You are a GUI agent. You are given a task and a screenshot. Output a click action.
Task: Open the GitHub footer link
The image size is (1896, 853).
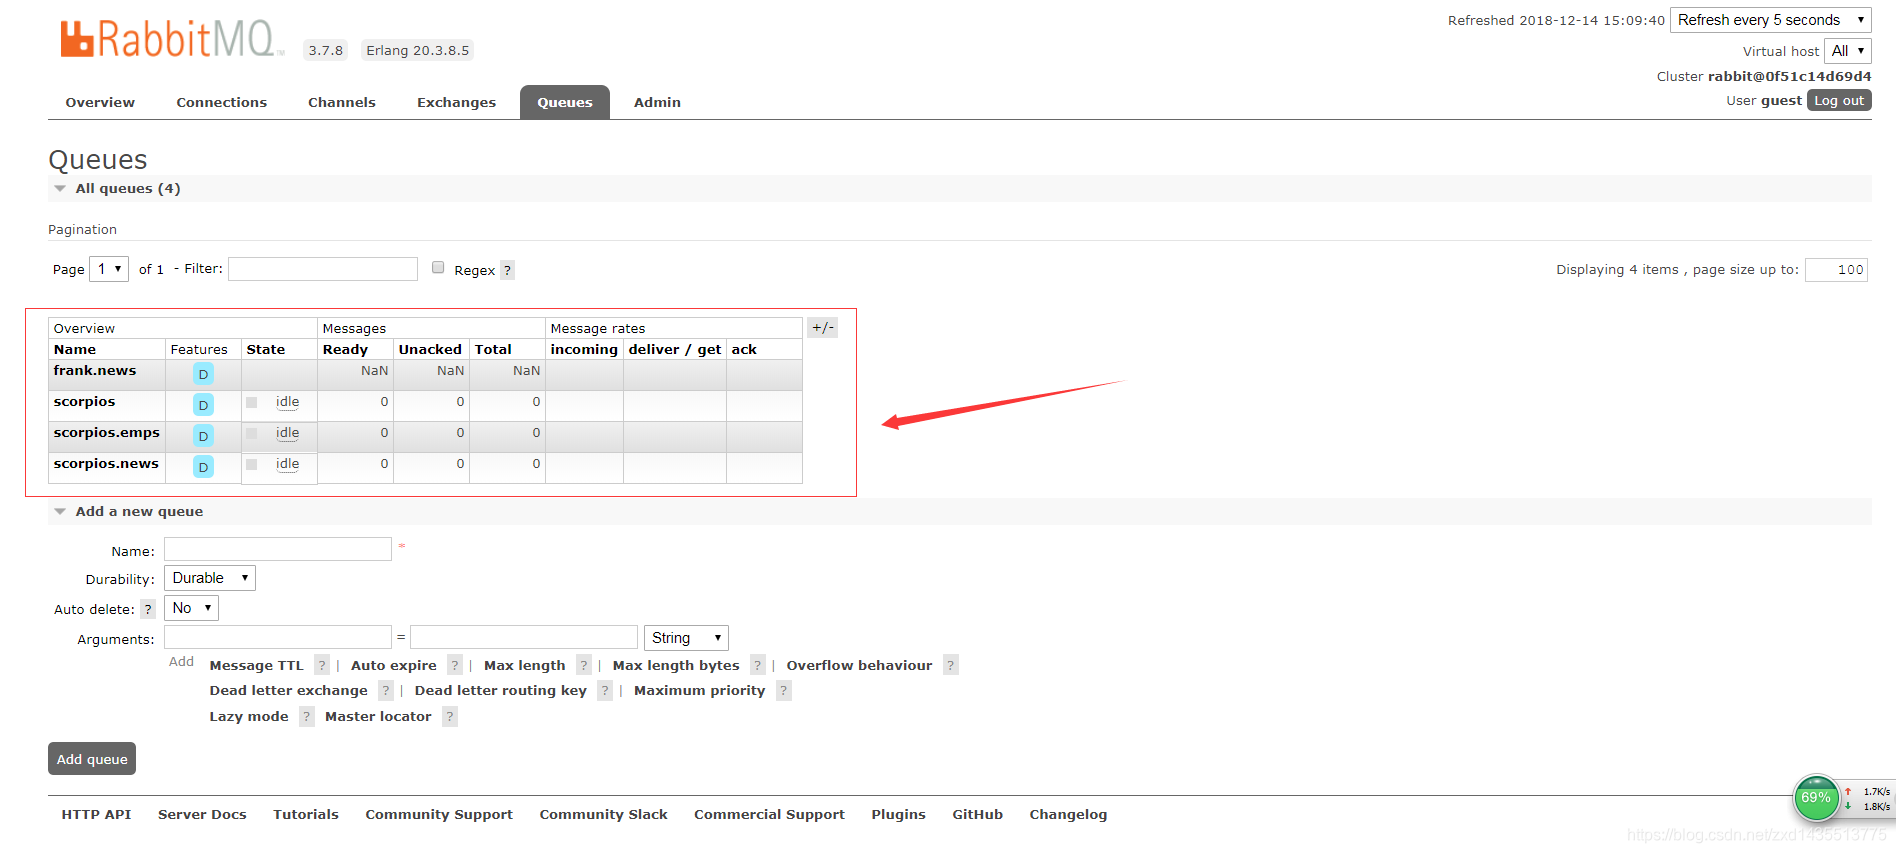click(x=977, y=814)
